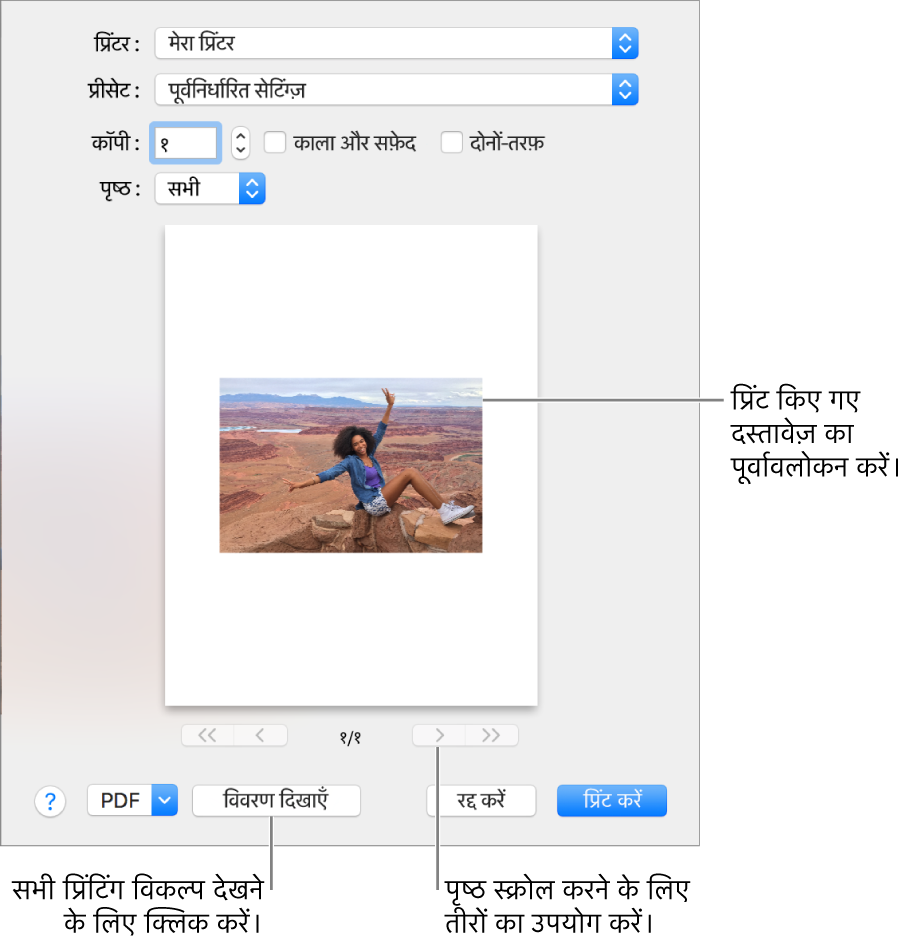This screenshot has width=910, height=947.
Task: Click the blue प्रिंट करें button
Action: (x=612, y=800)
